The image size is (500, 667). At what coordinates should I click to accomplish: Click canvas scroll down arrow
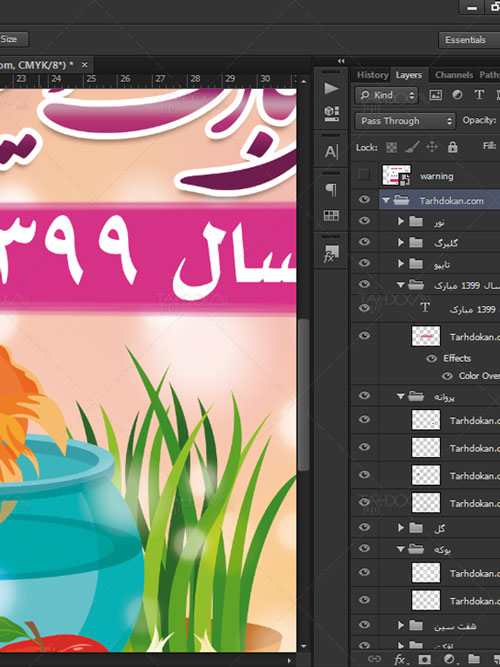(x=303, y=646)
